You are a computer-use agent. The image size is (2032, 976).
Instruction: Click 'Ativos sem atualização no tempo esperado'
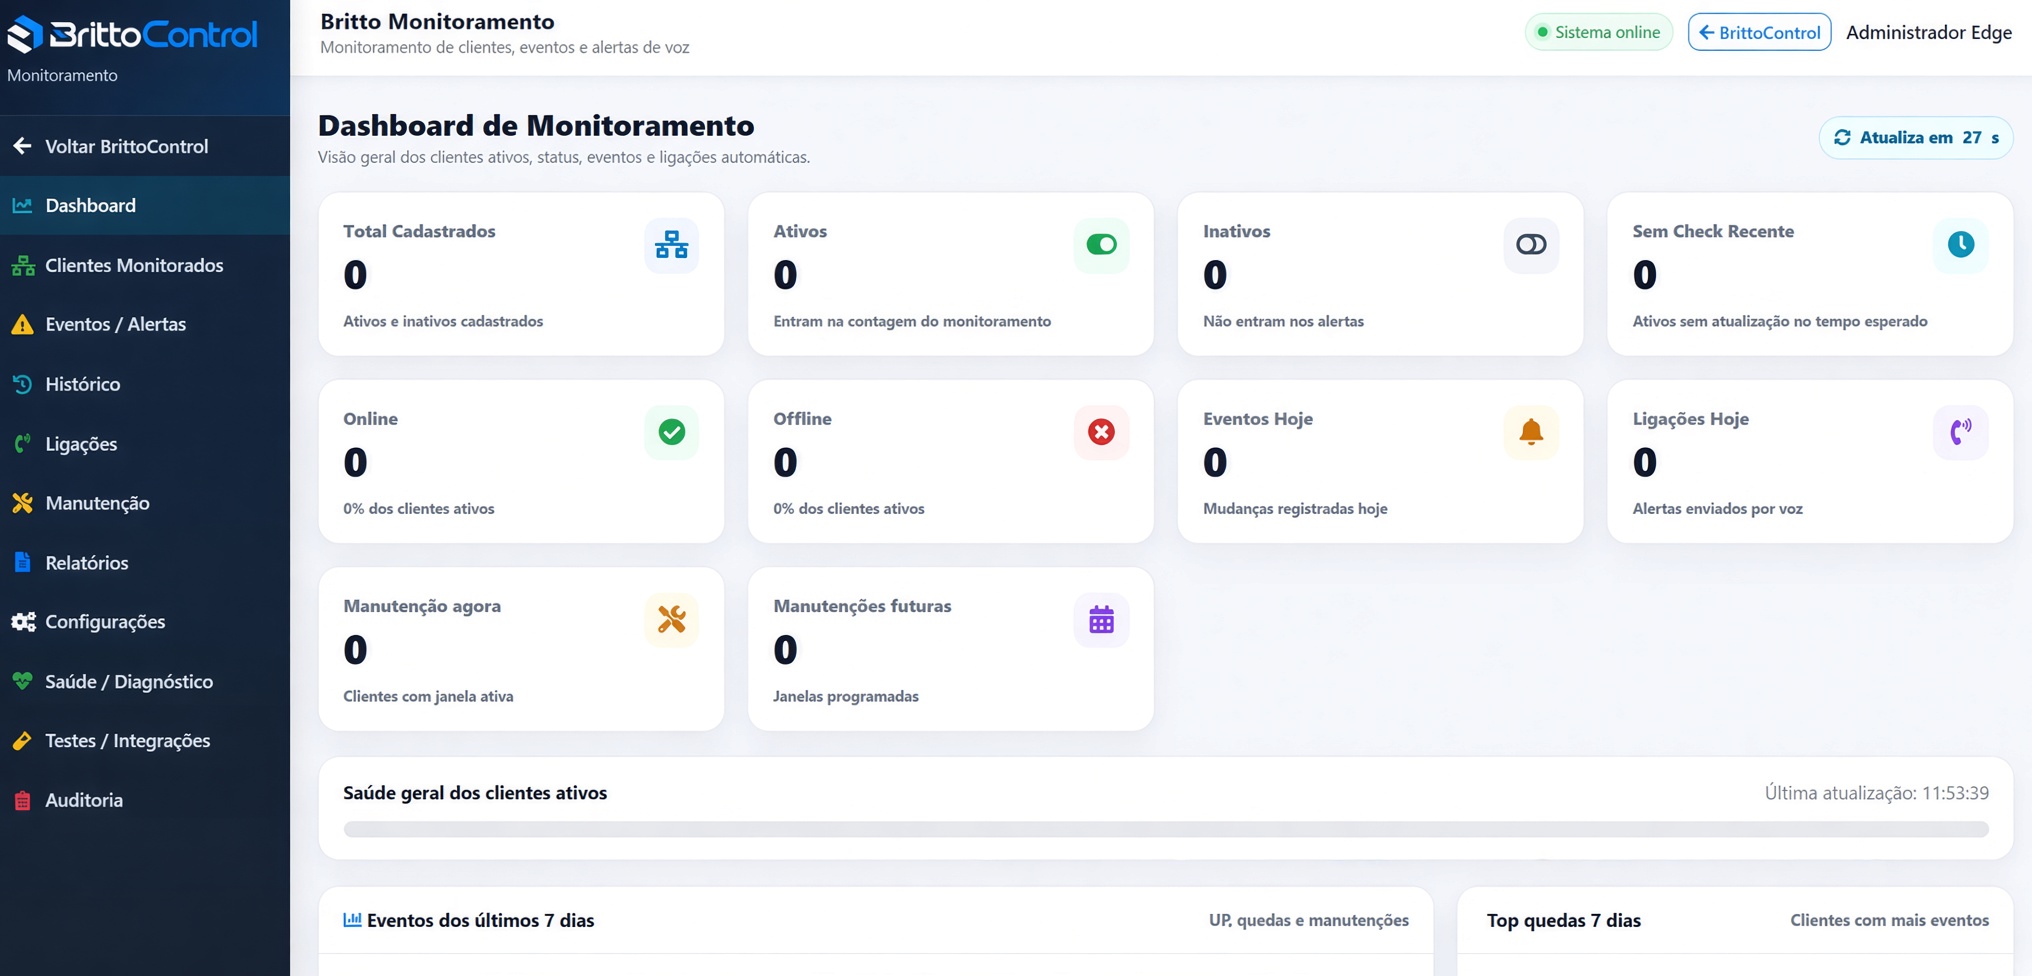(1780, 321)
